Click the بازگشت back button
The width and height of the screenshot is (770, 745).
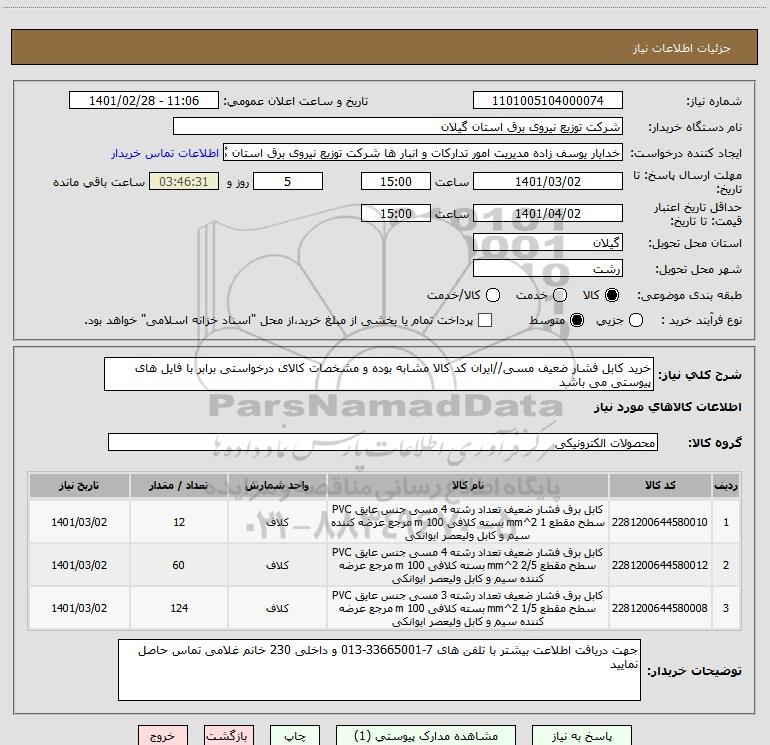coord(229,736)
